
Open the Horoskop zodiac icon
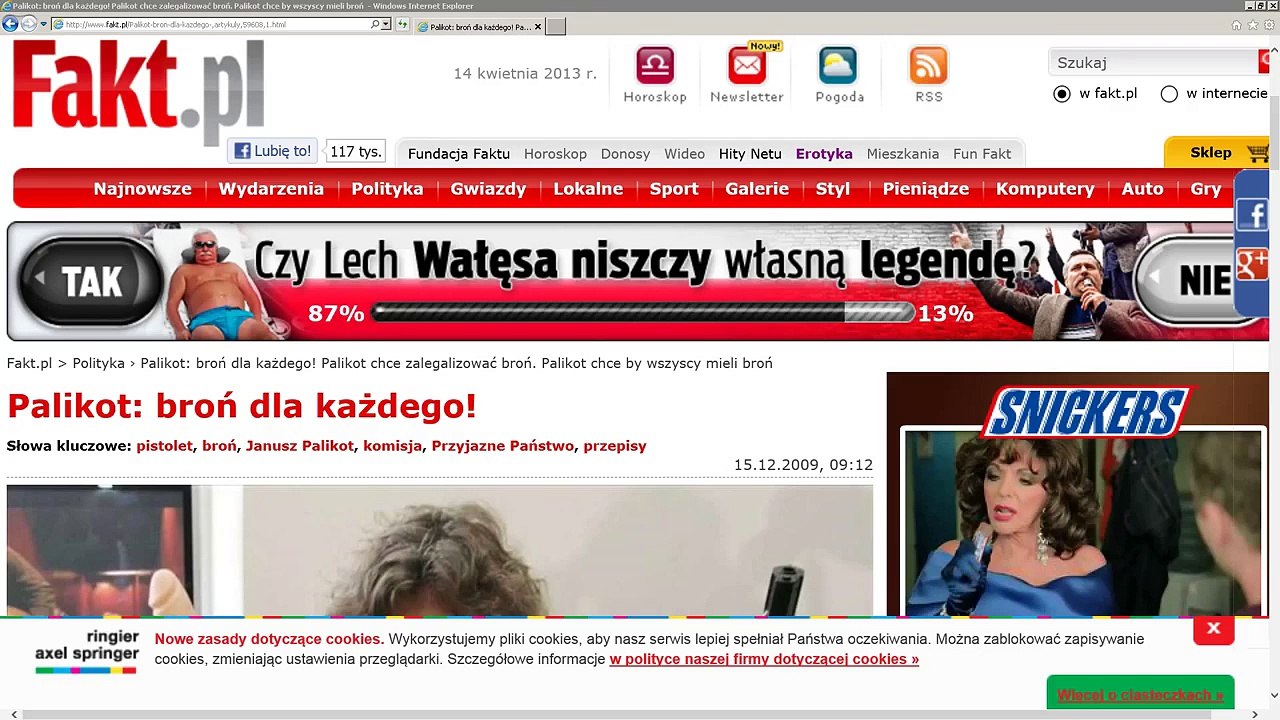click(655, 66)
